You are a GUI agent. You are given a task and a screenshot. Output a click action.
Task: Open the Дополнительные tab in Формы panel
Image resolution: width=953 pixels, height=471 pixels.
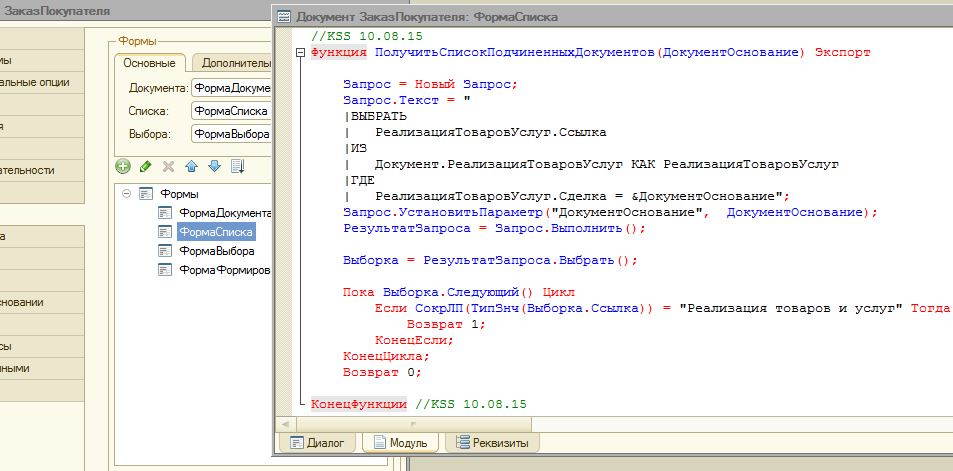pos(233,63)
